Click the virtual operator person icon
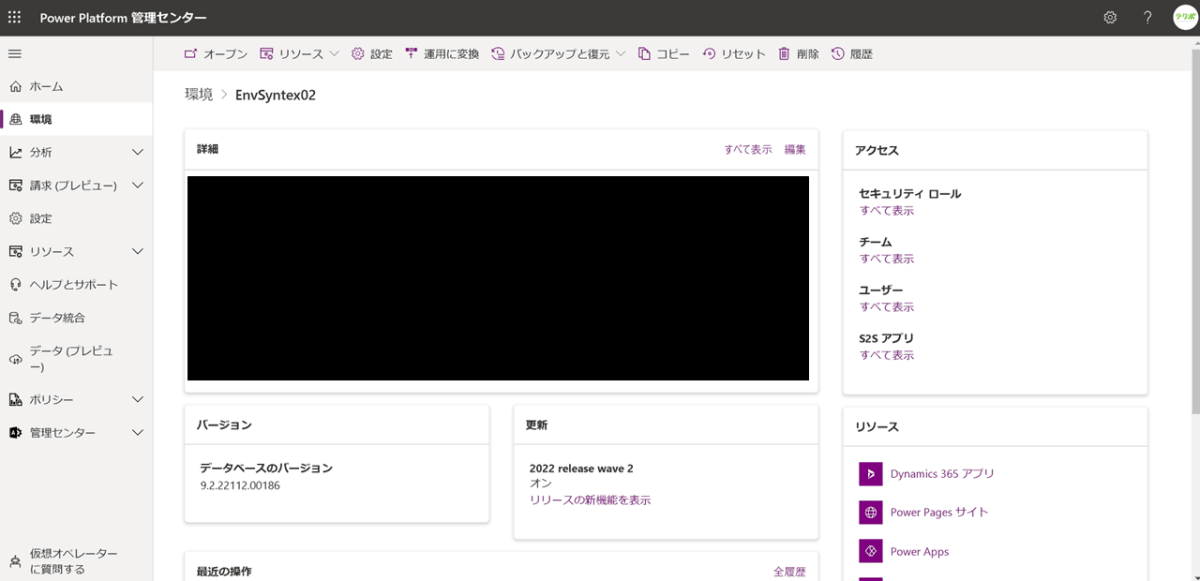1200x581 pixels. [x=15, y=561]
